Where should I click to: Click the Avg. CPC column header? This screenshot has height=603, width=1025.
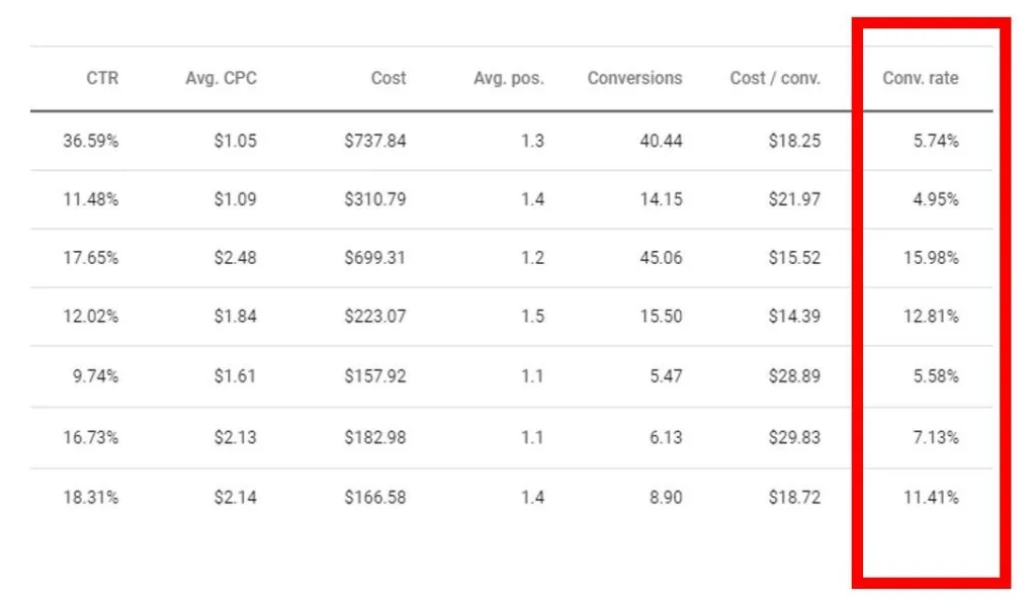click(221, 78)
